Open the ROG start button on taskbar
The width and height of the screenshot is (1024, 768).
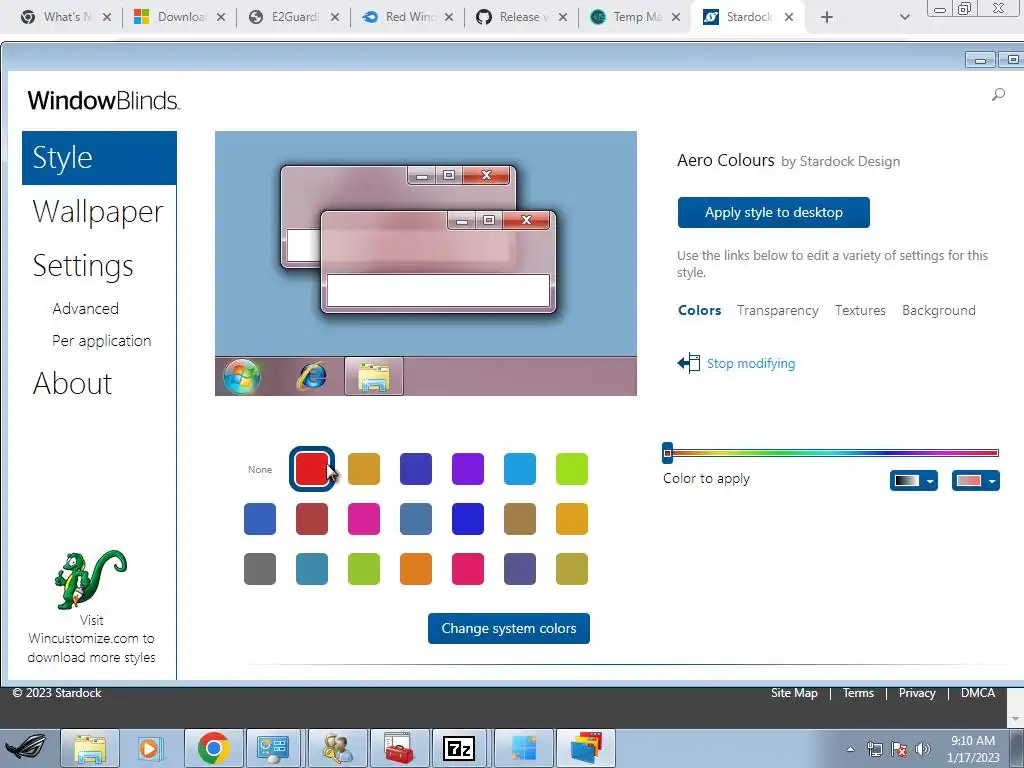26,748
